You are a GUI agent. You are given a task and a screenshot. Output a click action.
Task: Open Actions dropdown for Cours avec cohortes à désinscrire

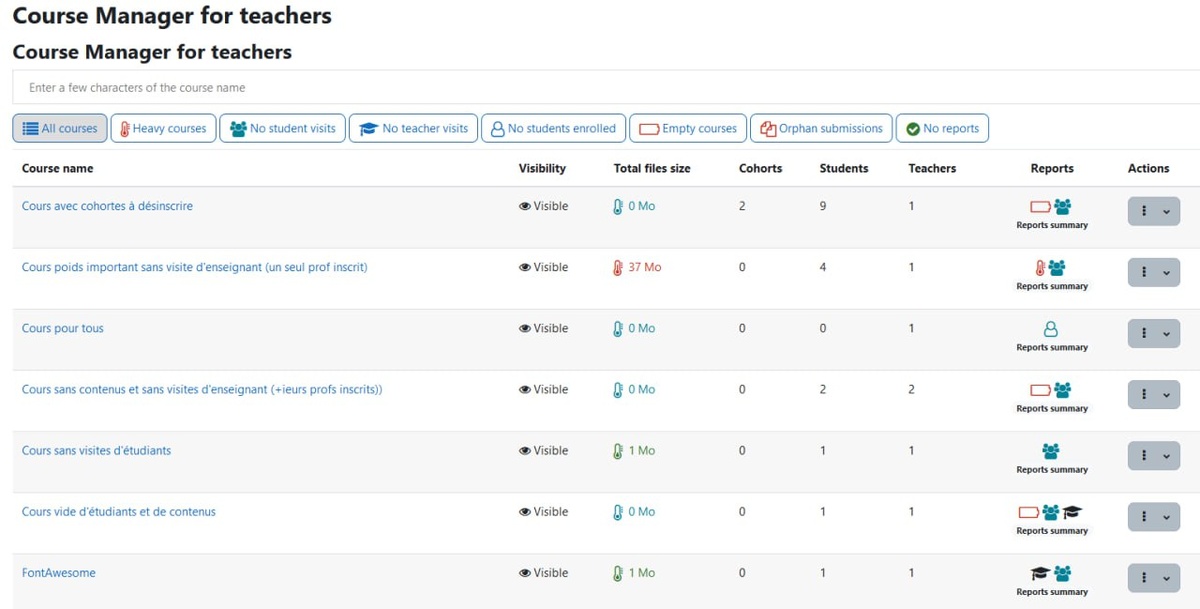(x=1154, y=211)
